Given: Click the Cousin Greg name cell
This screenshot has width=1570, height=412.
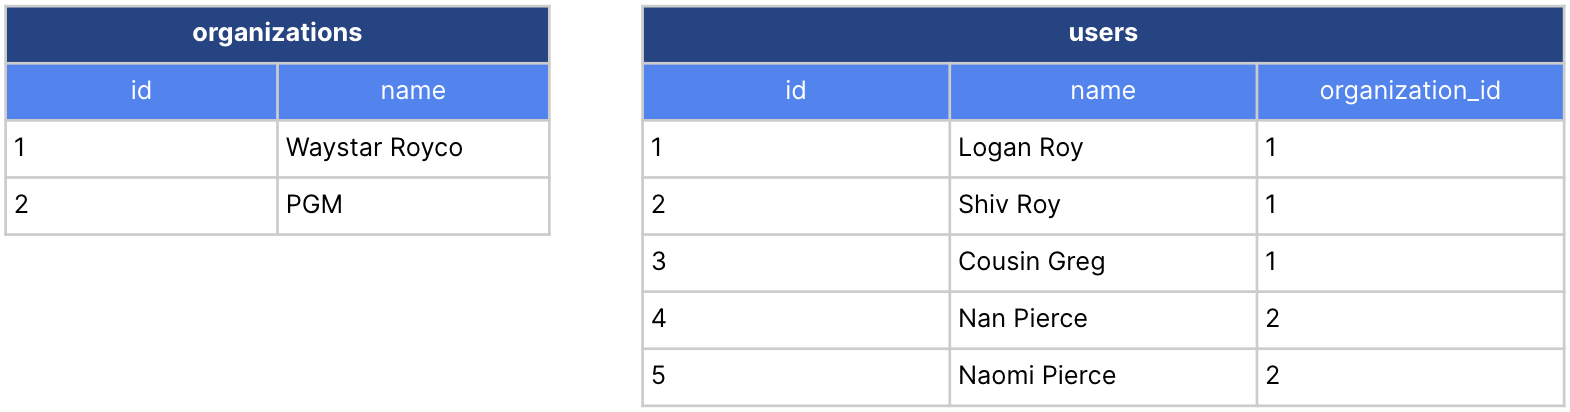Looking at the screenshot, I should click(1102, 262).
